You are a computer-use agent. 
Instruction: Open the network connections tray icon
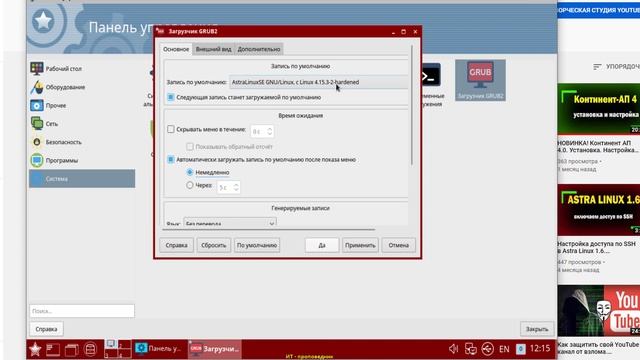471,349
